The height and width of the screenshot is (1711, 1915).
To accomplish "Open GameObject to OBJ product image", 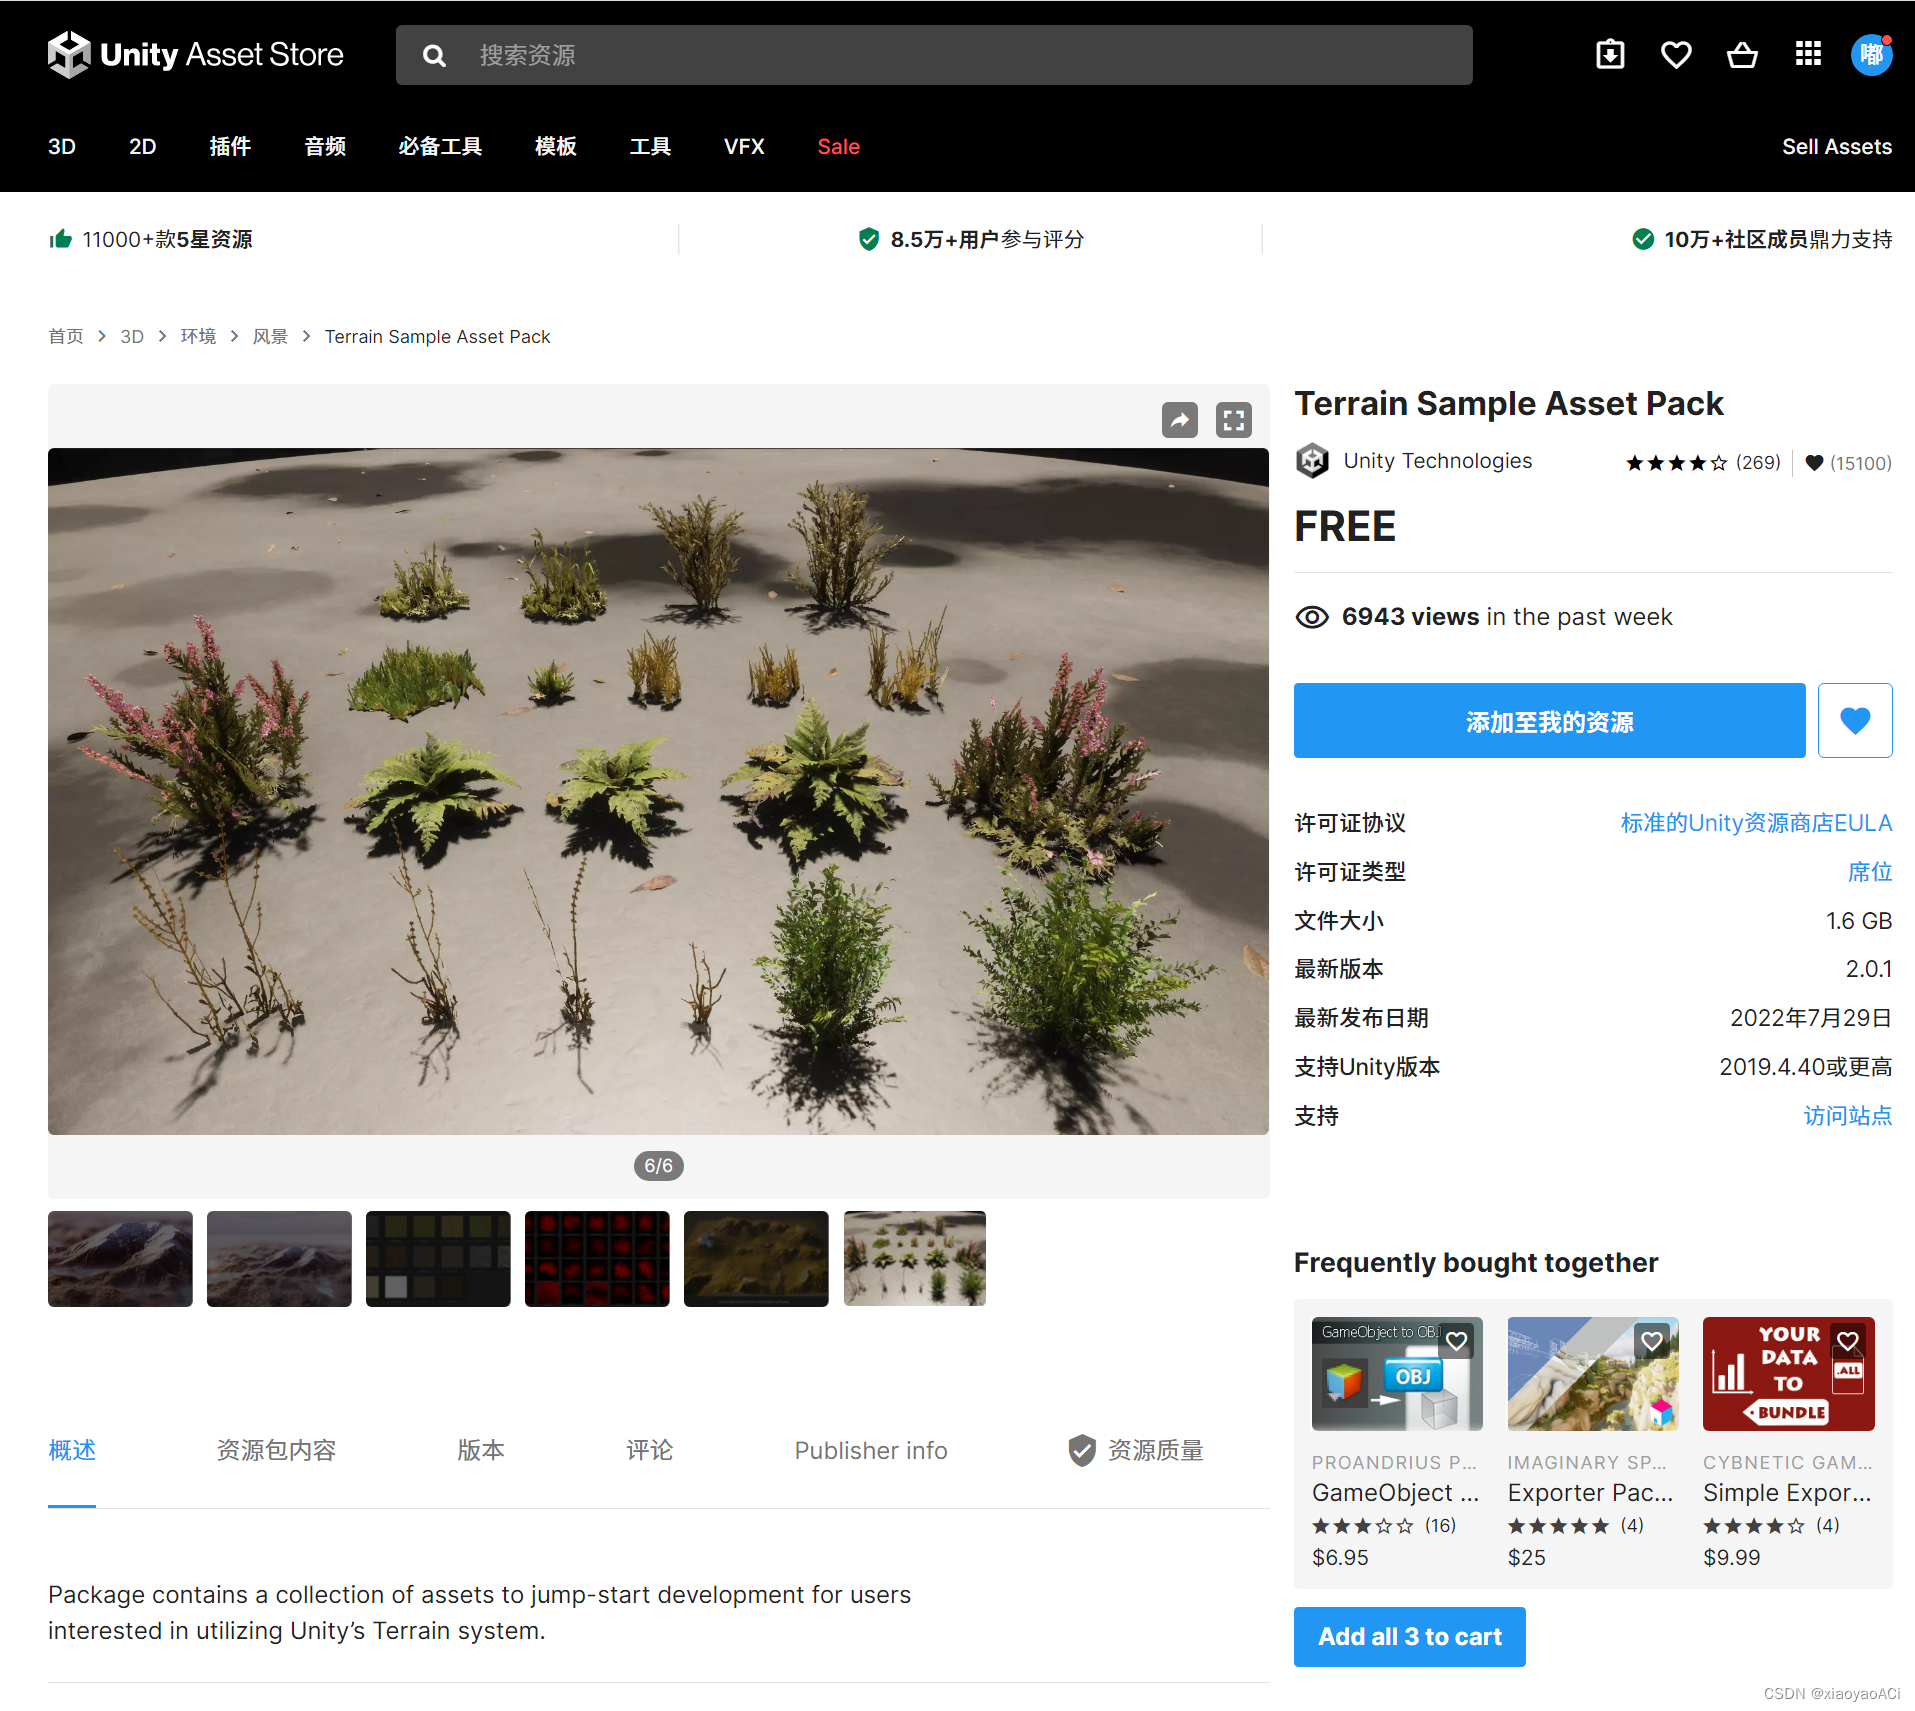I will (x=1397, y=1374).
